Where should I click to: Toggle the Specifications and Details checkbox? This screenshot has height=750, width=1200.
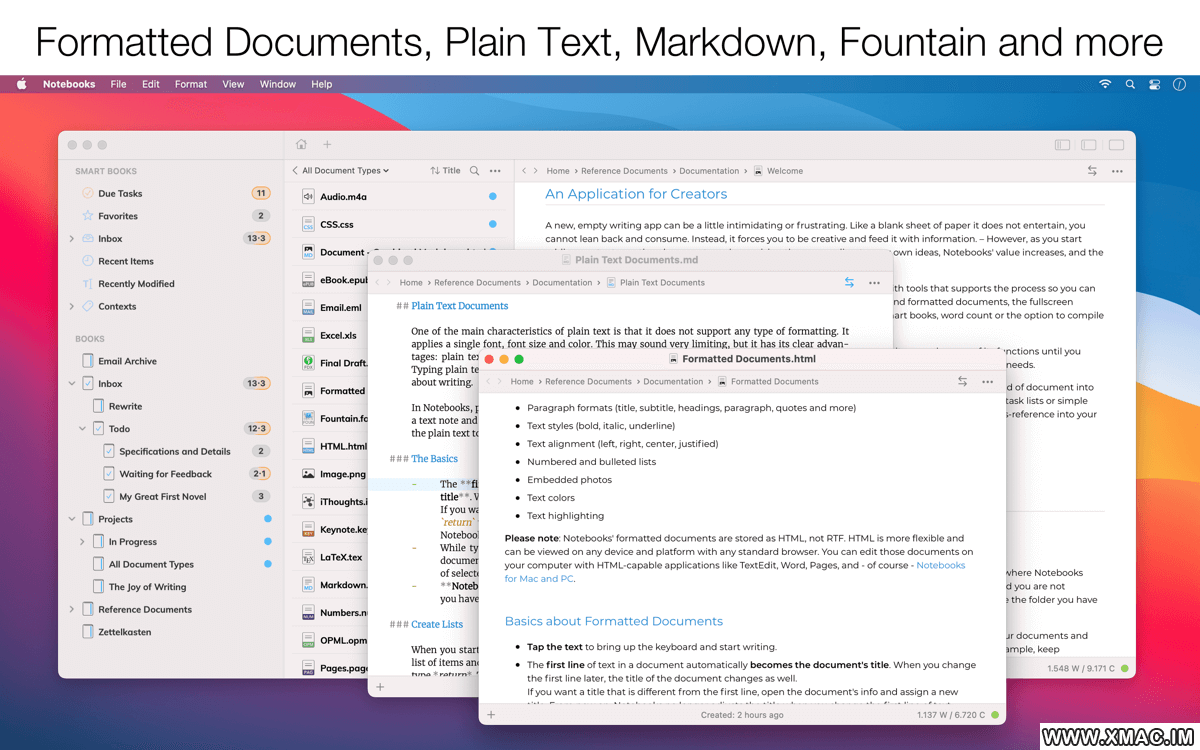pyautogui.click(x=109, y=451)
